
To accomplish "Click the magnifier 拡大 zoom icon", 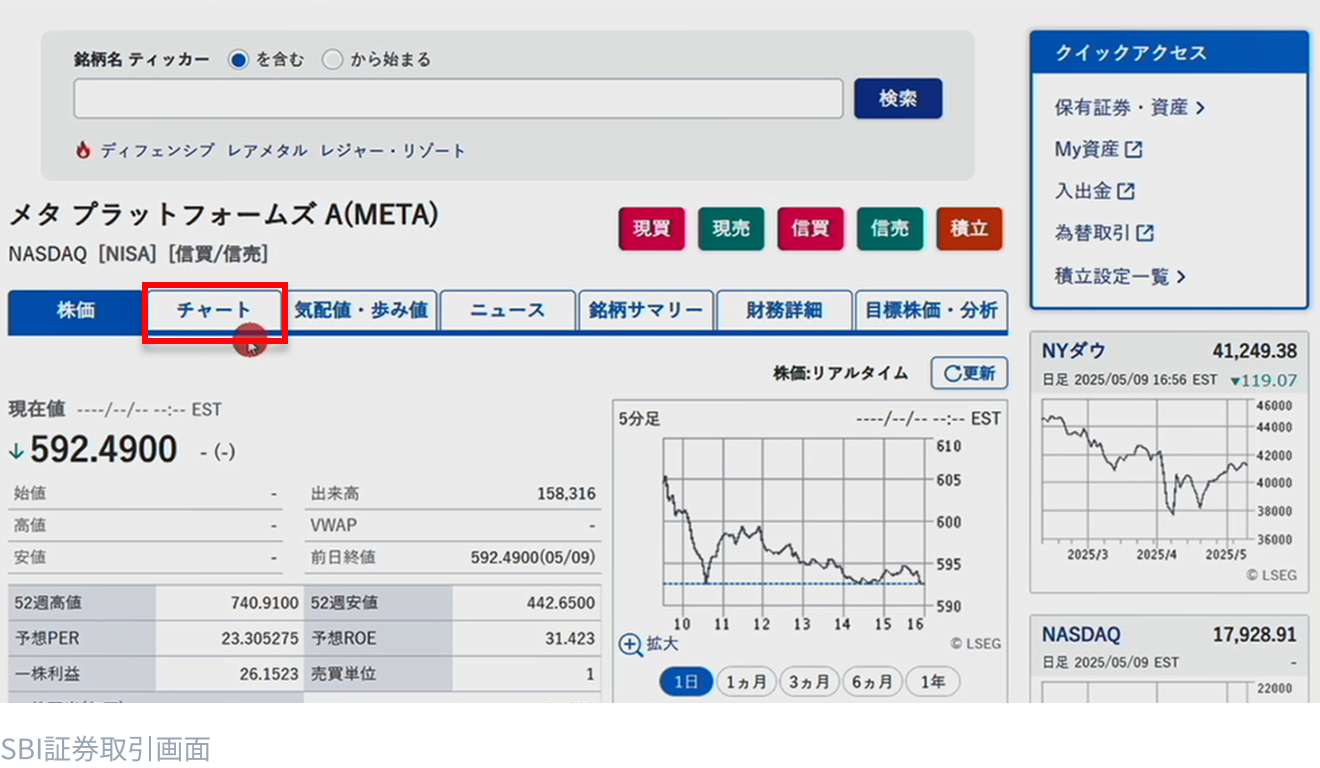I will 631,645.
